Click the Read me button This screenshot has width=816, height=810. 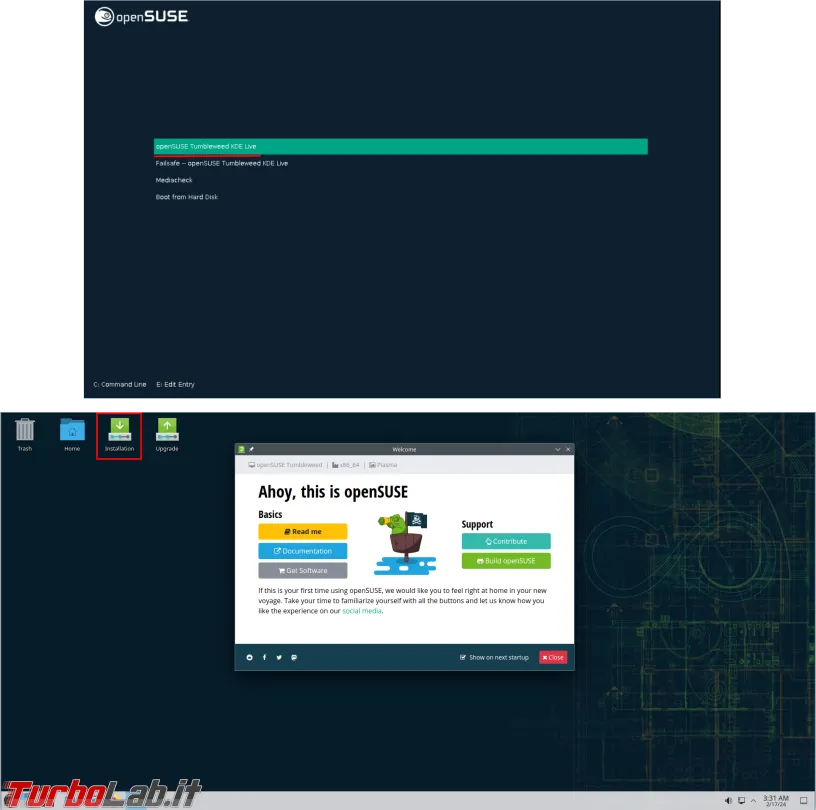point(303,531)
